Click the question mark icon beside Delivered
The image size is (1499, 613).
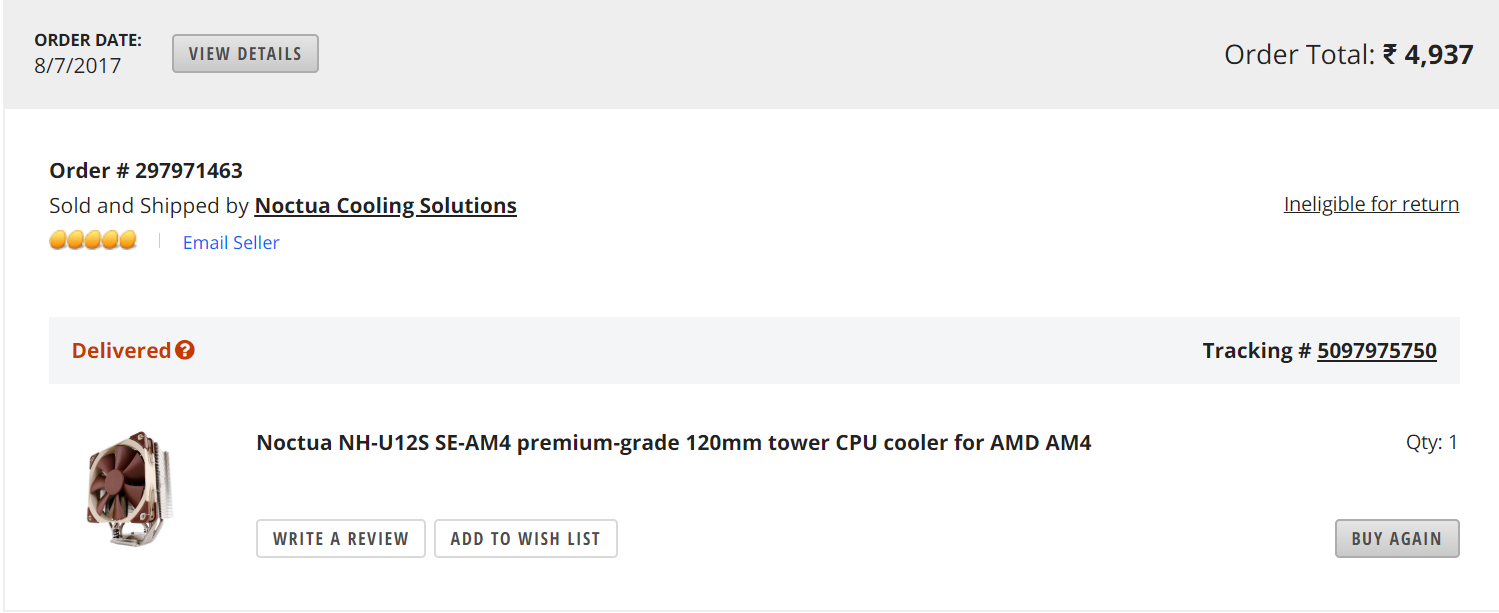click(184, 350)
